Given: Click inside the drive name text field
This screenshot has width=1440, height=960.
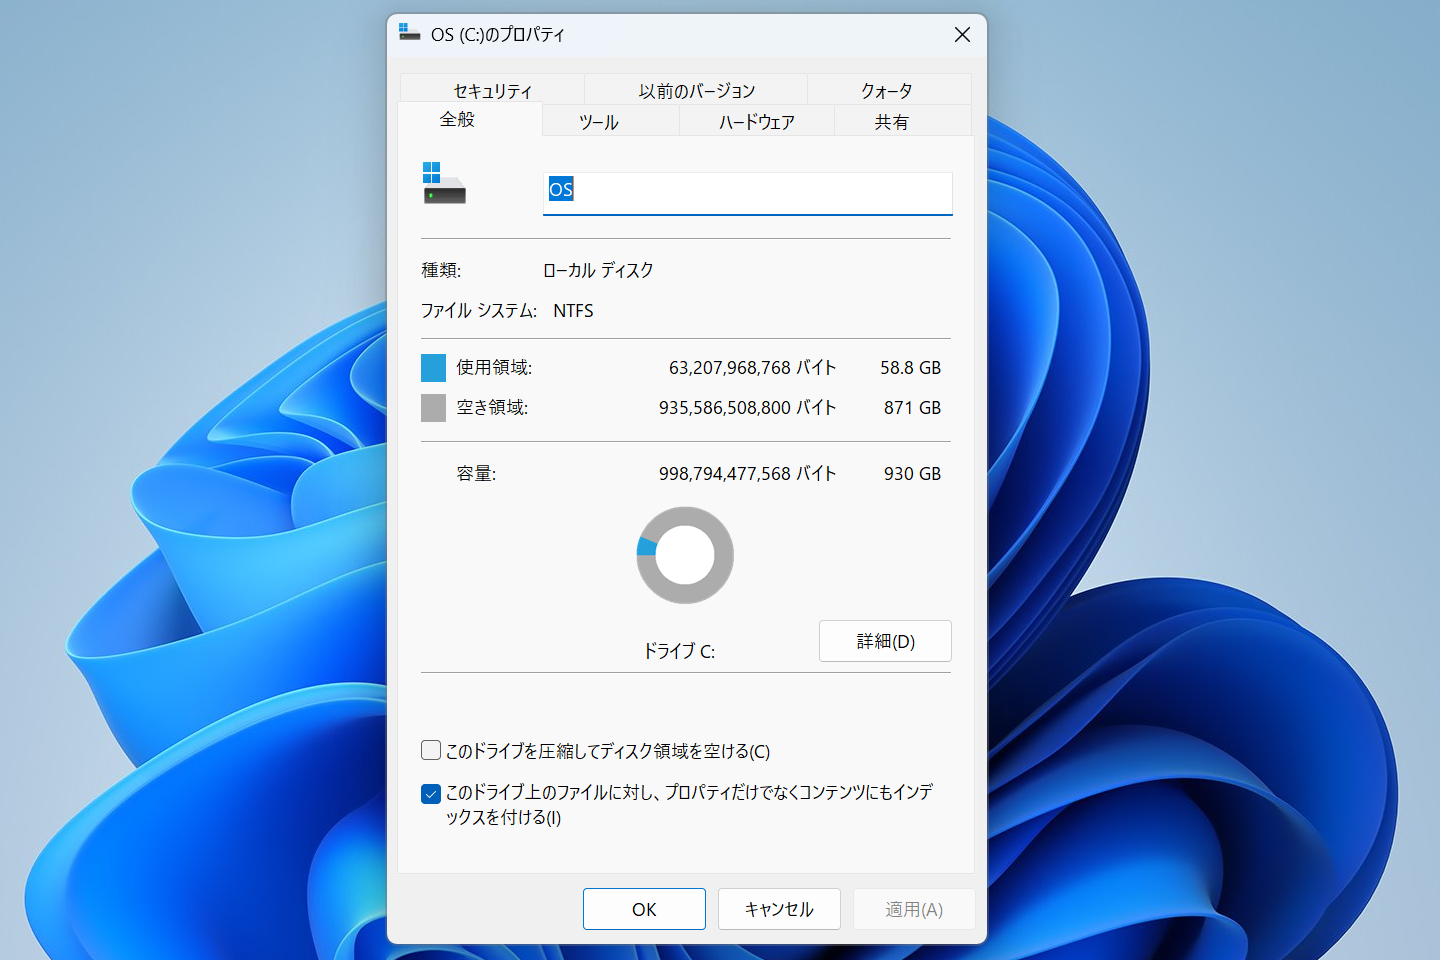Looking at the screenshot, I should [x=747, y=193].
